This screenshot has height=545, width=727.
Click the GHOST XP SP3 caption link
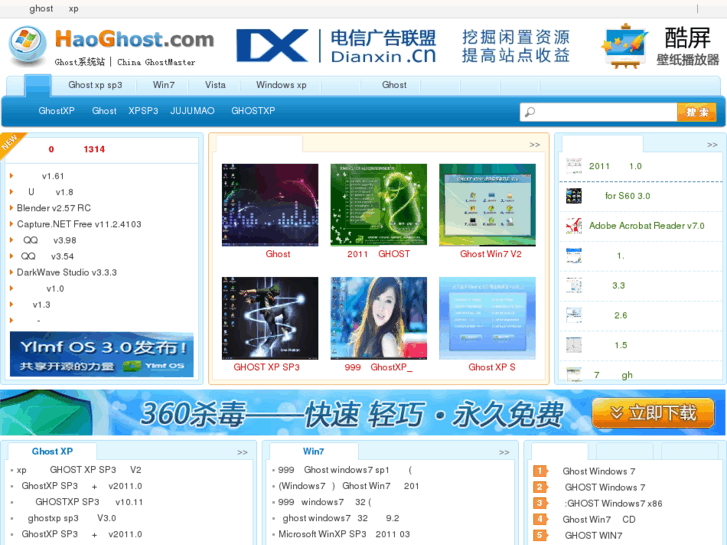click(267, 367)
